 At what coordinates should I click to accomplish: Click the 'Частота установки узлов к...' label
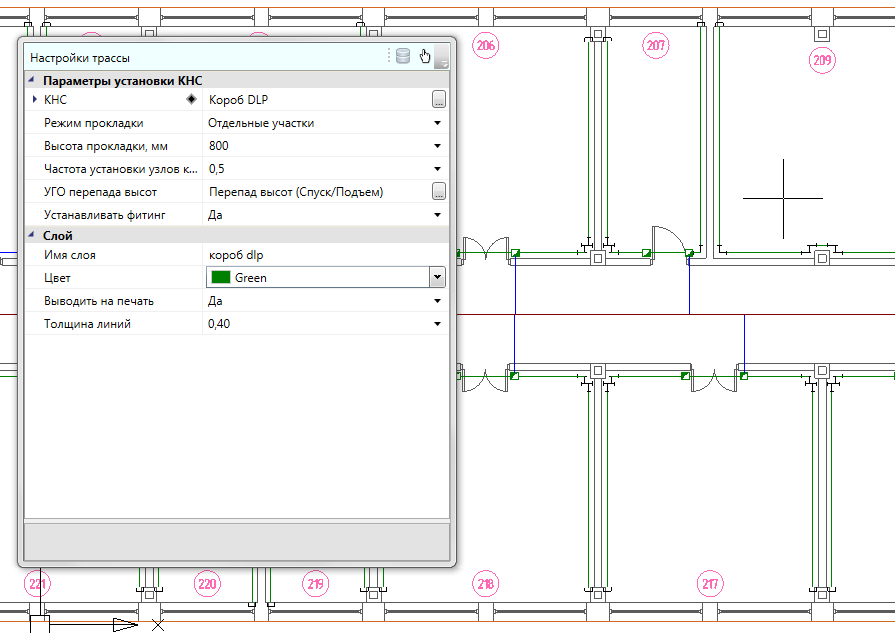(x=120, y=168)
